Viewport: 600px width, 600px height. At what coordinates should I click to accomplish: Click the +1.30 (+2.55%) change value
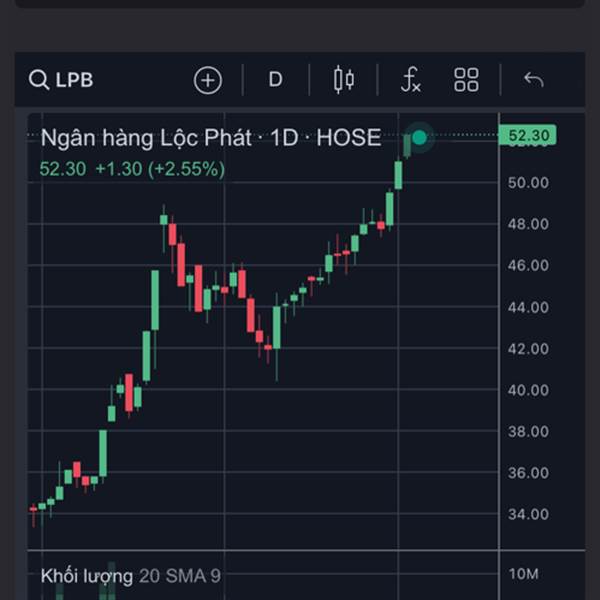click(x=160, y=169)
